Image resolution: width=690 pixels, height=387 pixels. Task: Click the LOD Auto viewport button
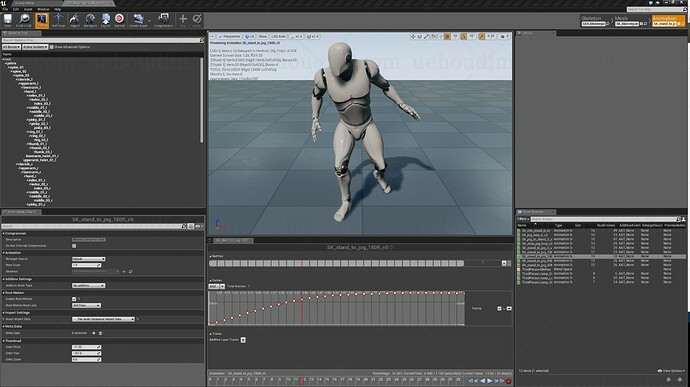pos(278,37)
